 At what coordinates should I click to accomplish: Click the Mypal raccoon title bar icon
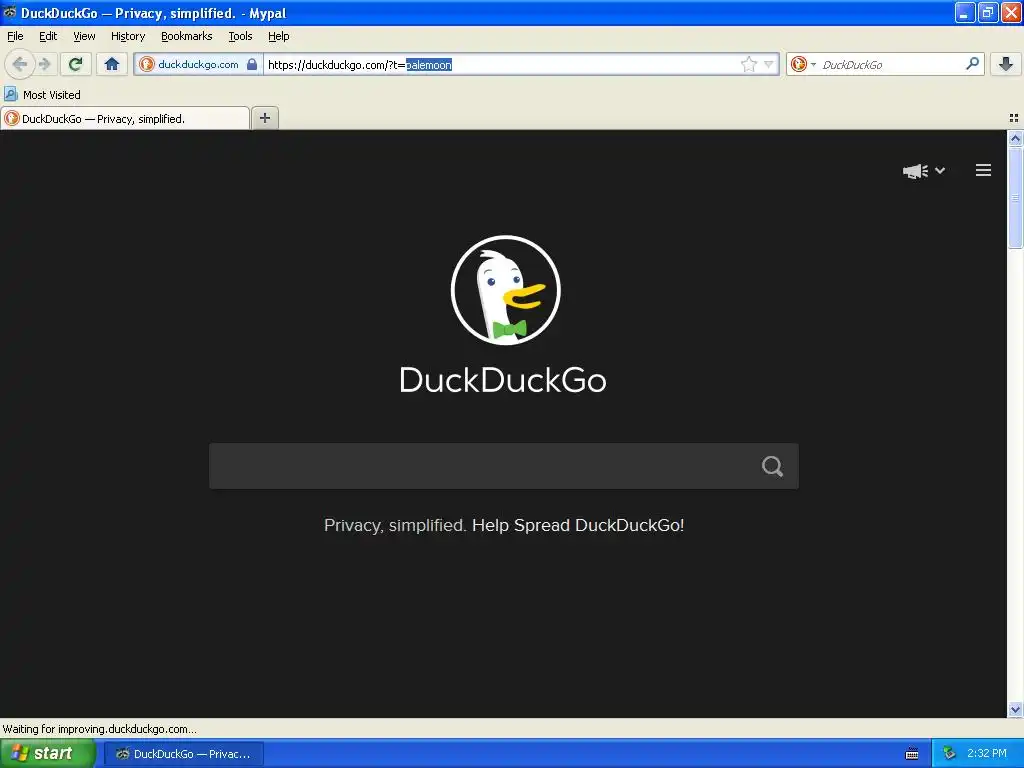click(9, 12)
